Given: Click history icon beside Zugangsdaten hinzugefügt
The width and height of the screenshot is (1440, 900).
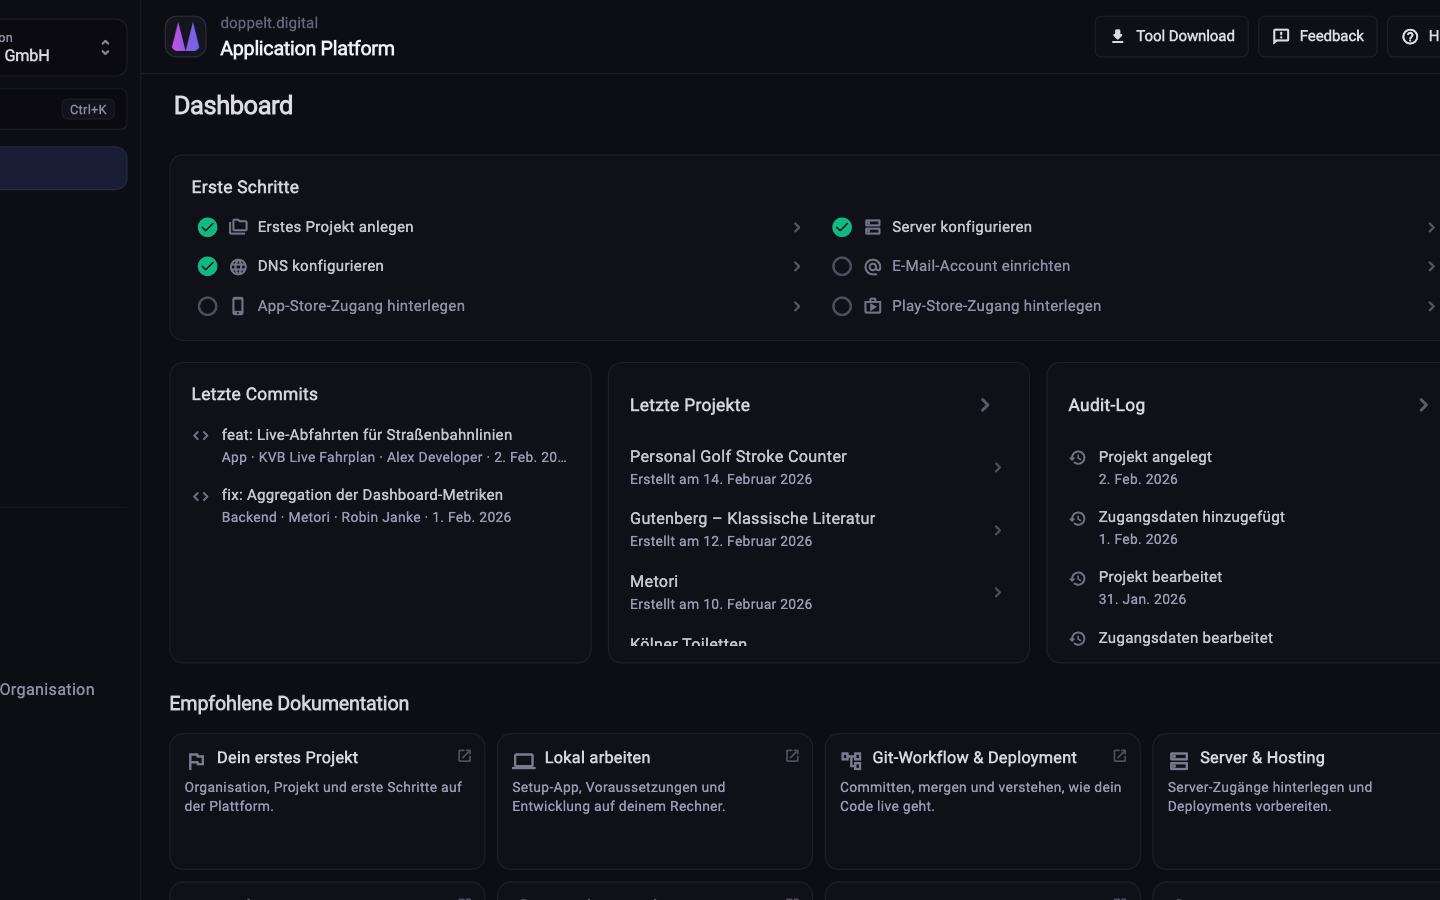Looking at the screenshot, I should click(x=1077, y=518).
